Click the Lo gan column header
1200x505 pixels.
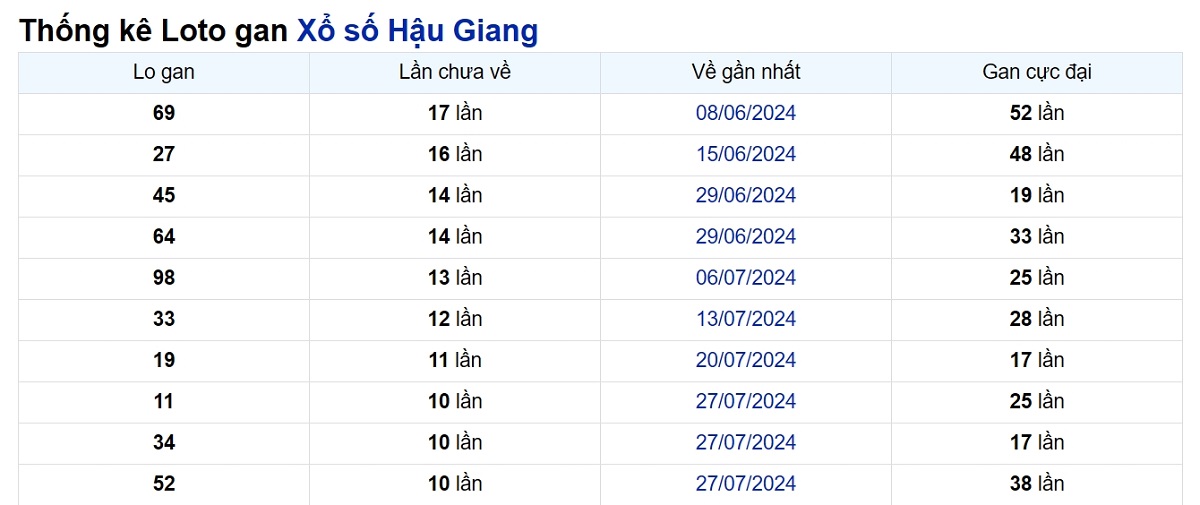coord(164,72)
